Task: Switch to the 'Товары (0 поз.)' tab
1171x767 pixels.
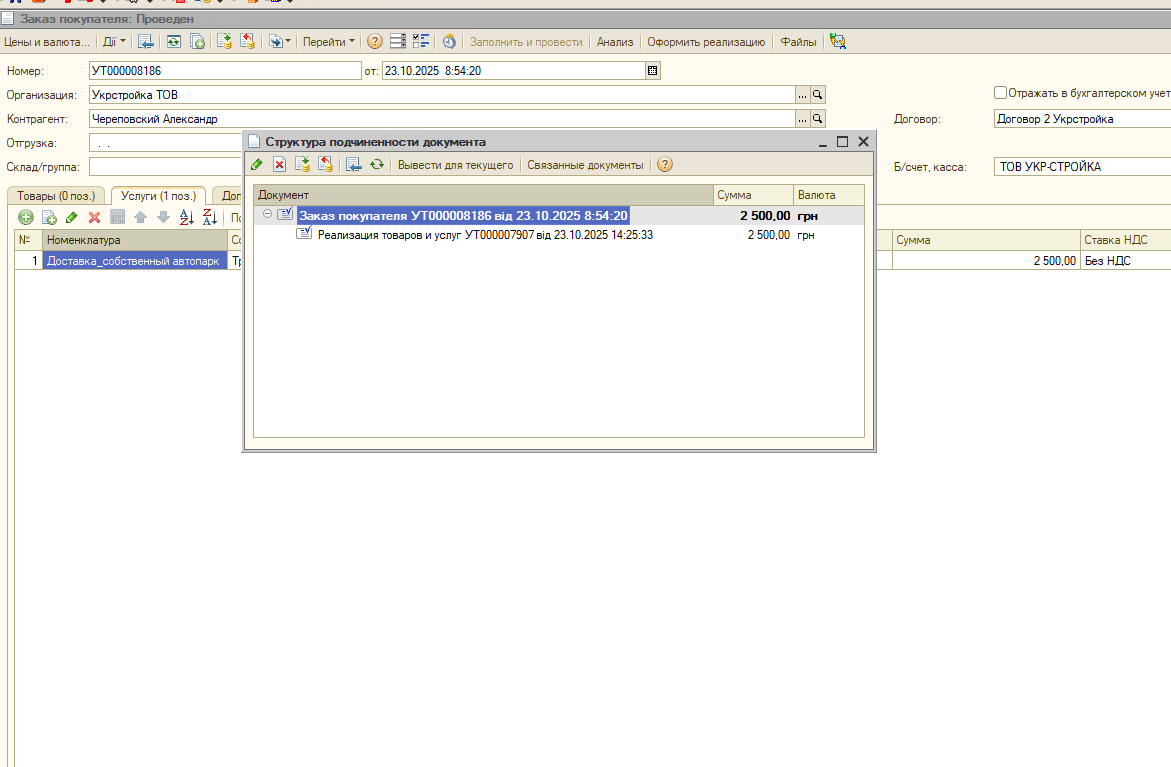Action: pos(56,196)
